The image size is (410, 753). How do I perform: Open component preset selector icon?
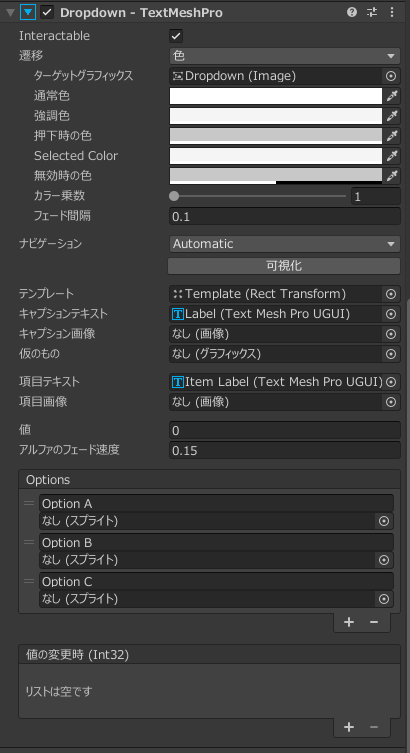point(372,12)
